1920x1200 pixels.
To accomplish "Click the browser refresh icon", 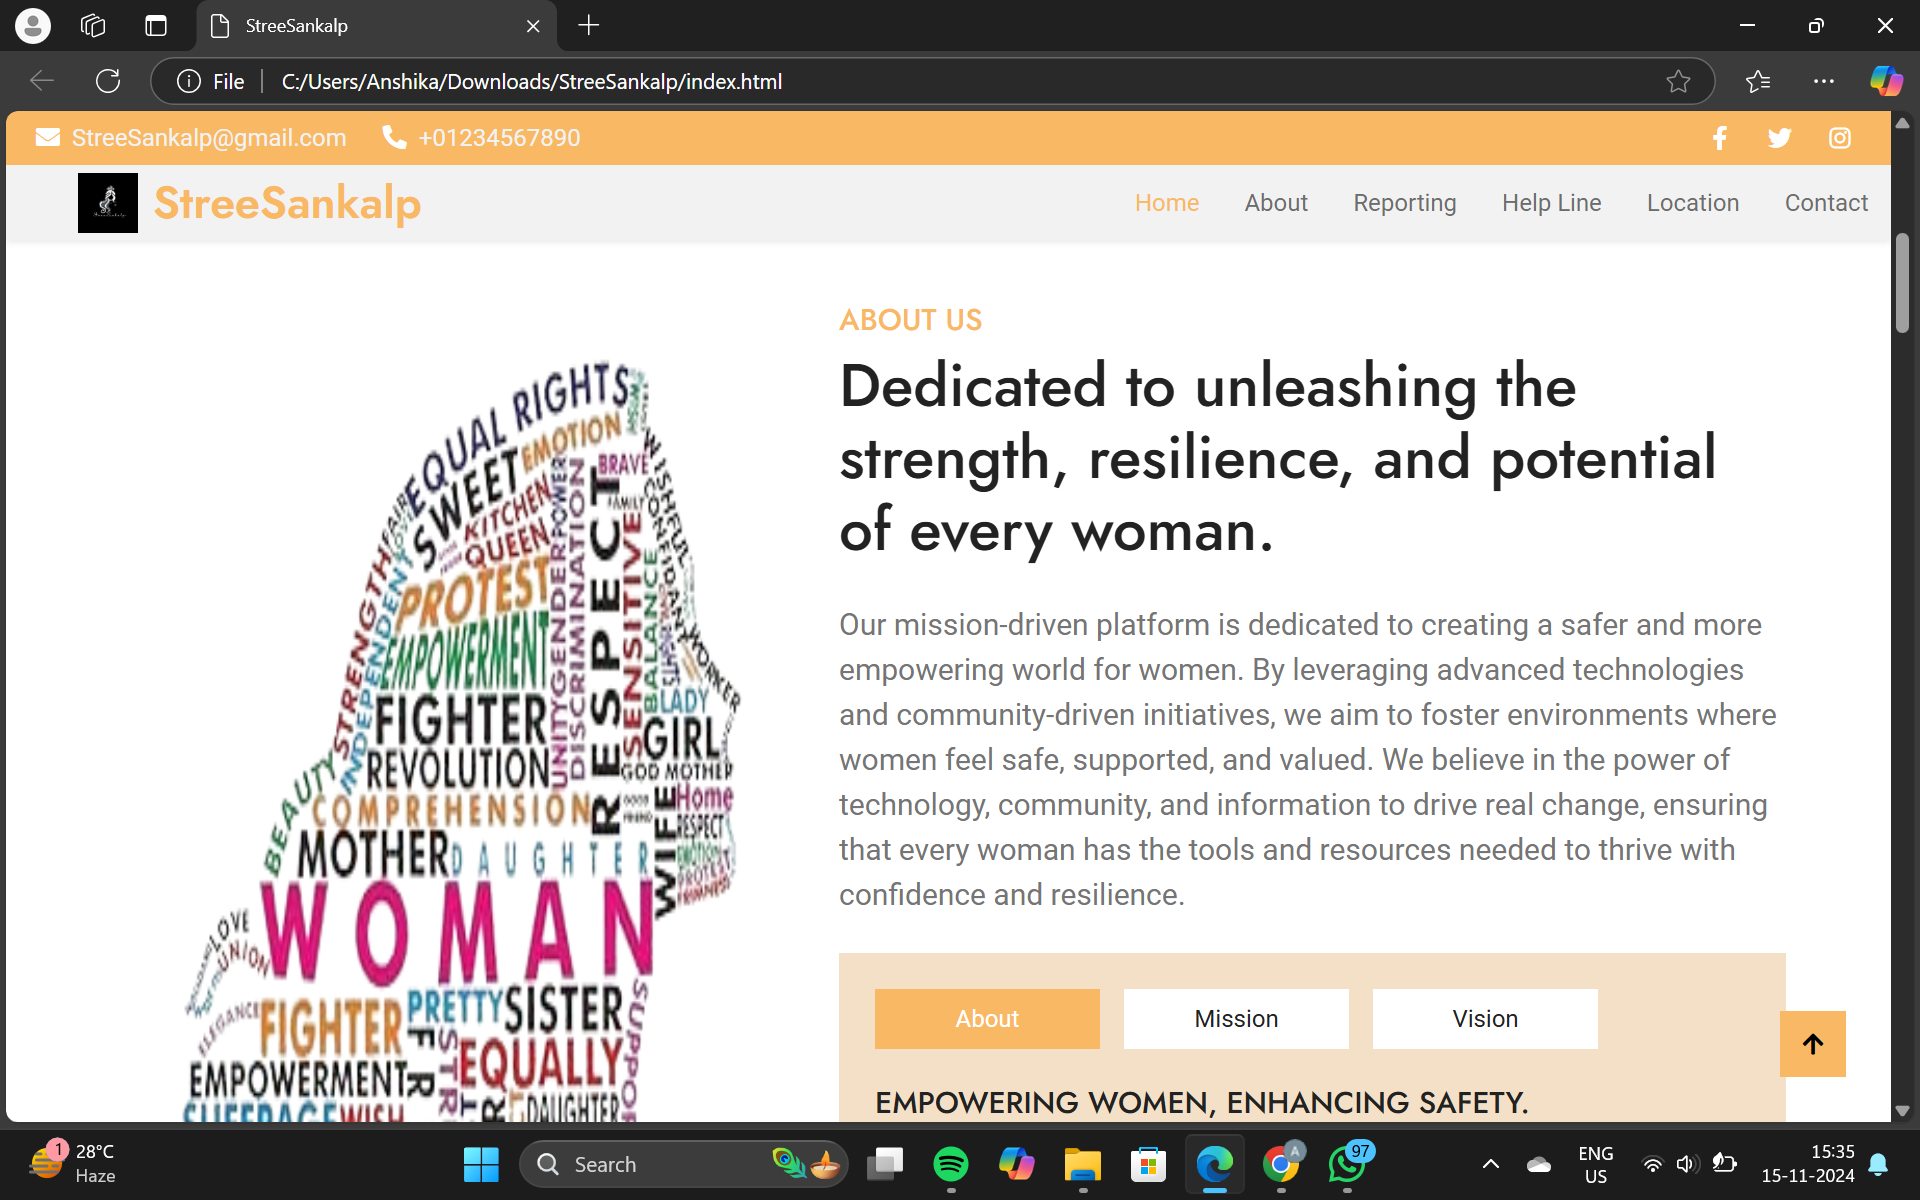I will pyautogui.click(x=108, y=82).
